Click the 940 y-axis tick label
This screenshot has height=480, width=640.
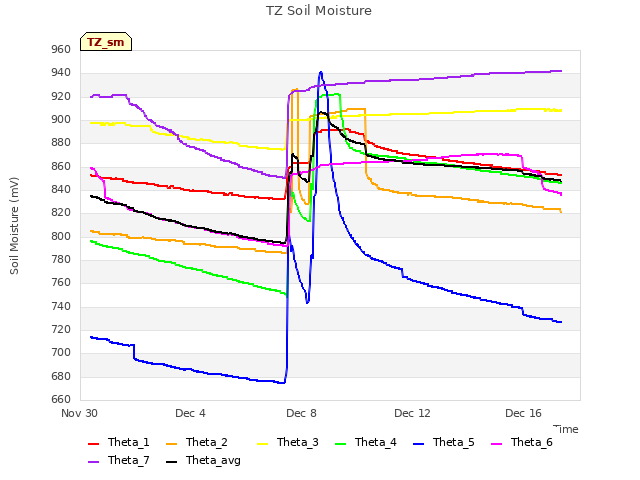pos(61,73)
